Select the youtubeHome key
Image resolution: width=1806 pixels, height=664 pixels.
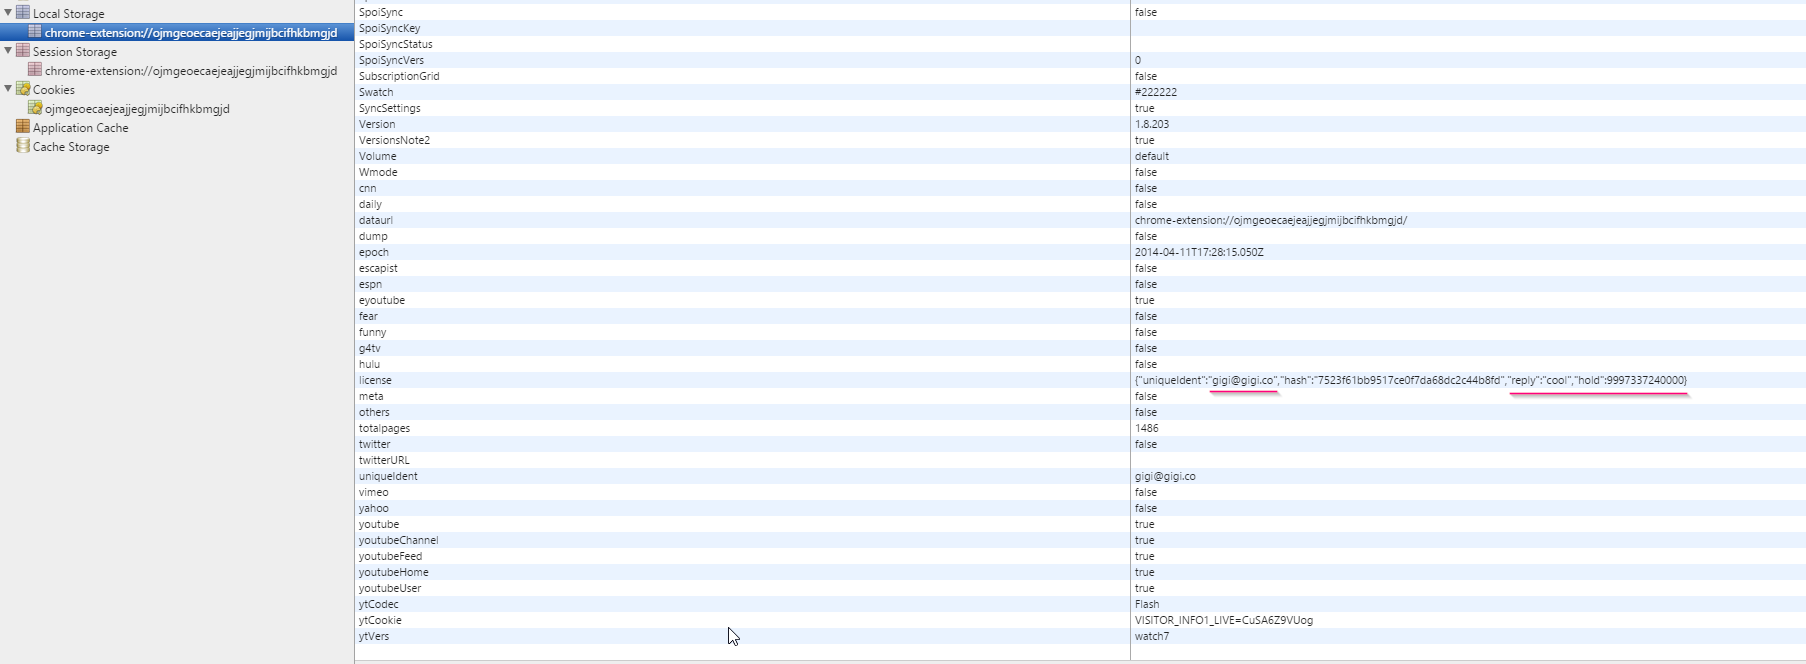[393, 572]
